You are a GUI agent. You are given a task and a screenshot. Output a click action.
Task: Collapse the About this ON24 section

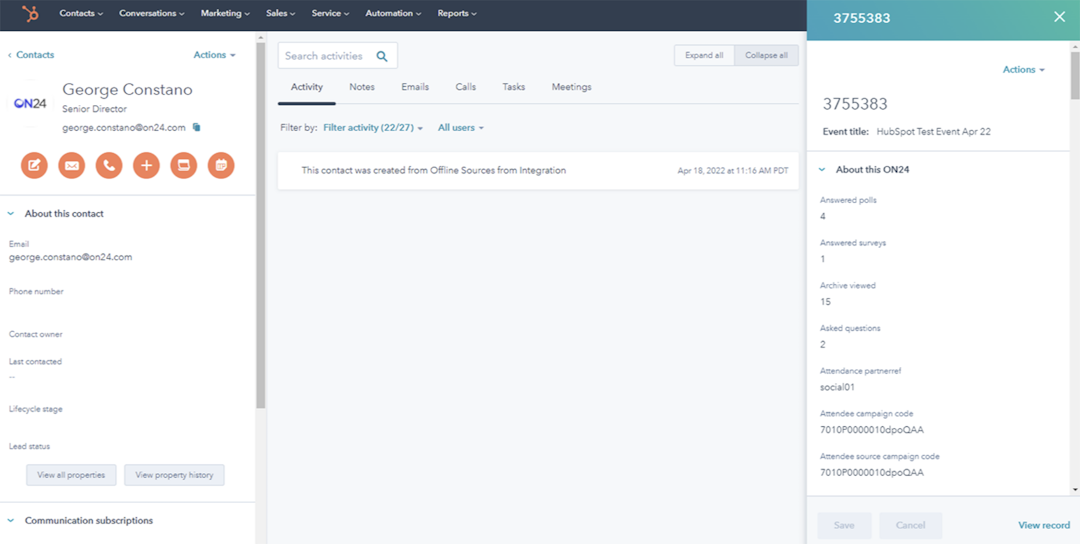pyautogui.click(x=822, y=169)
